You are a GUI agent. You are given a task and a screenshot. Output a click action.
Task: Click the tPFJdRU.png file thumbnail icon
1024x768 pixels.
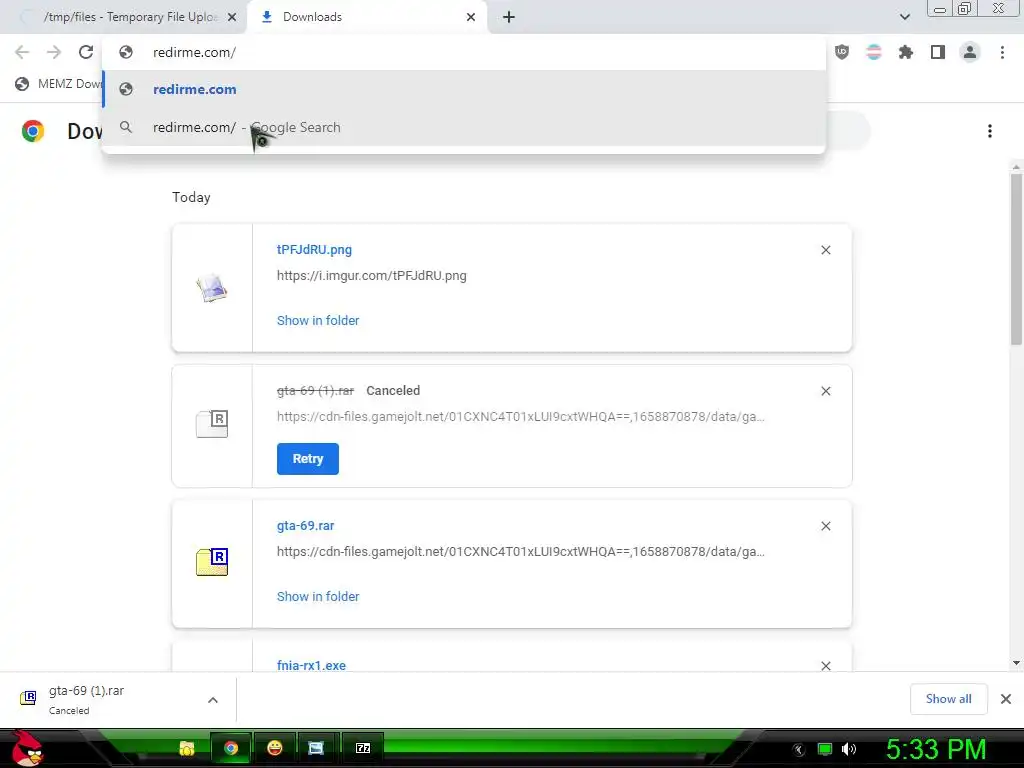212,288
